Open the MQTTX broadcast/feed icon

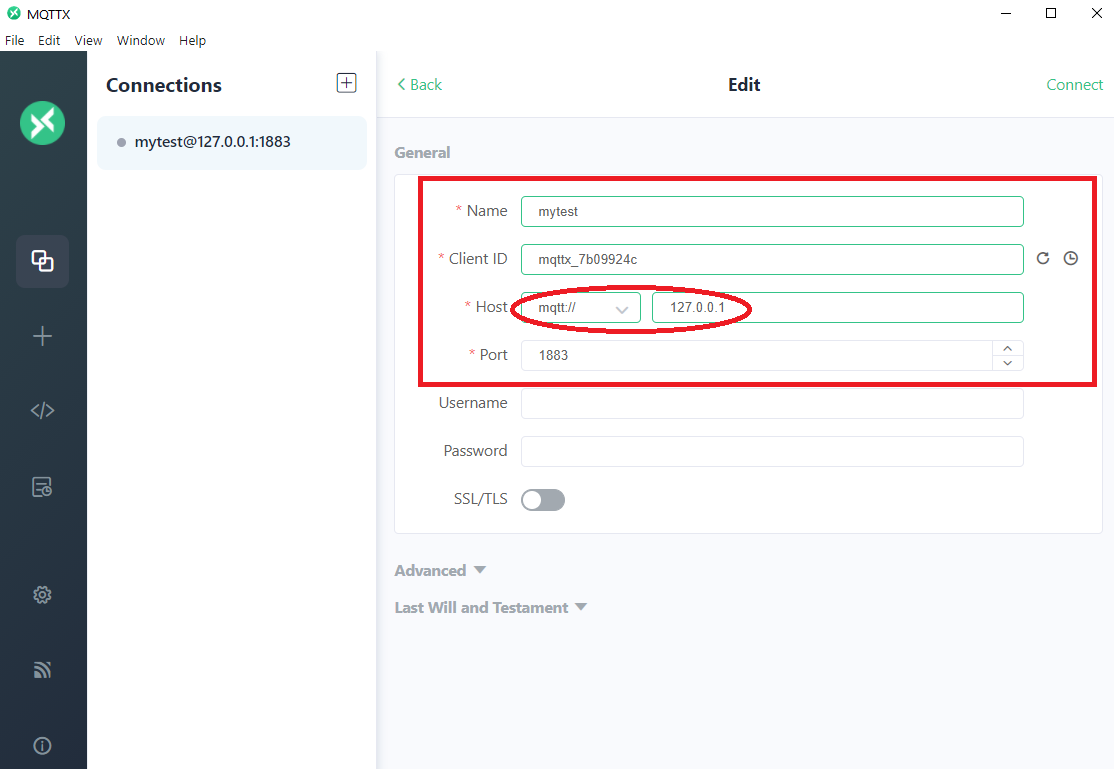click(42, 669)
